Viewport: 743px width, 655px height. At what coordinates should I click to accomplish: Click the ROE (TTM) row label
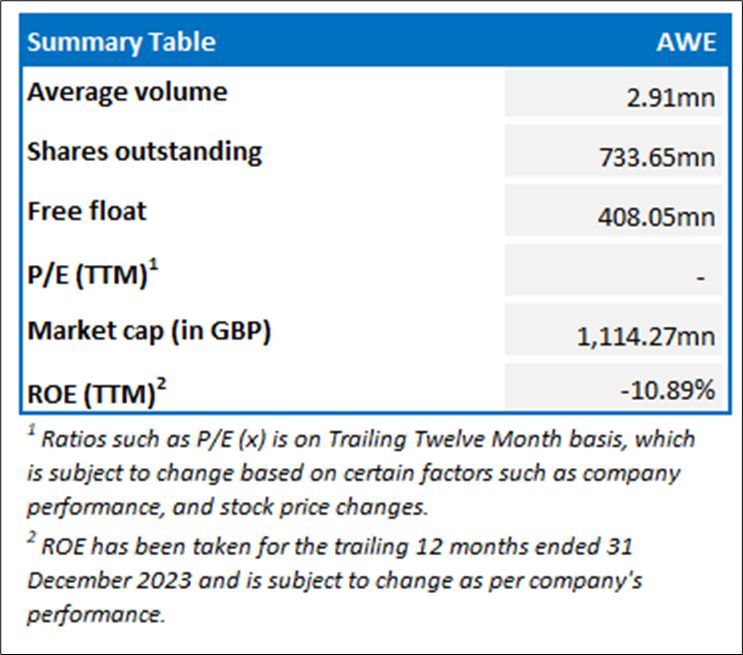click(88, 393)
